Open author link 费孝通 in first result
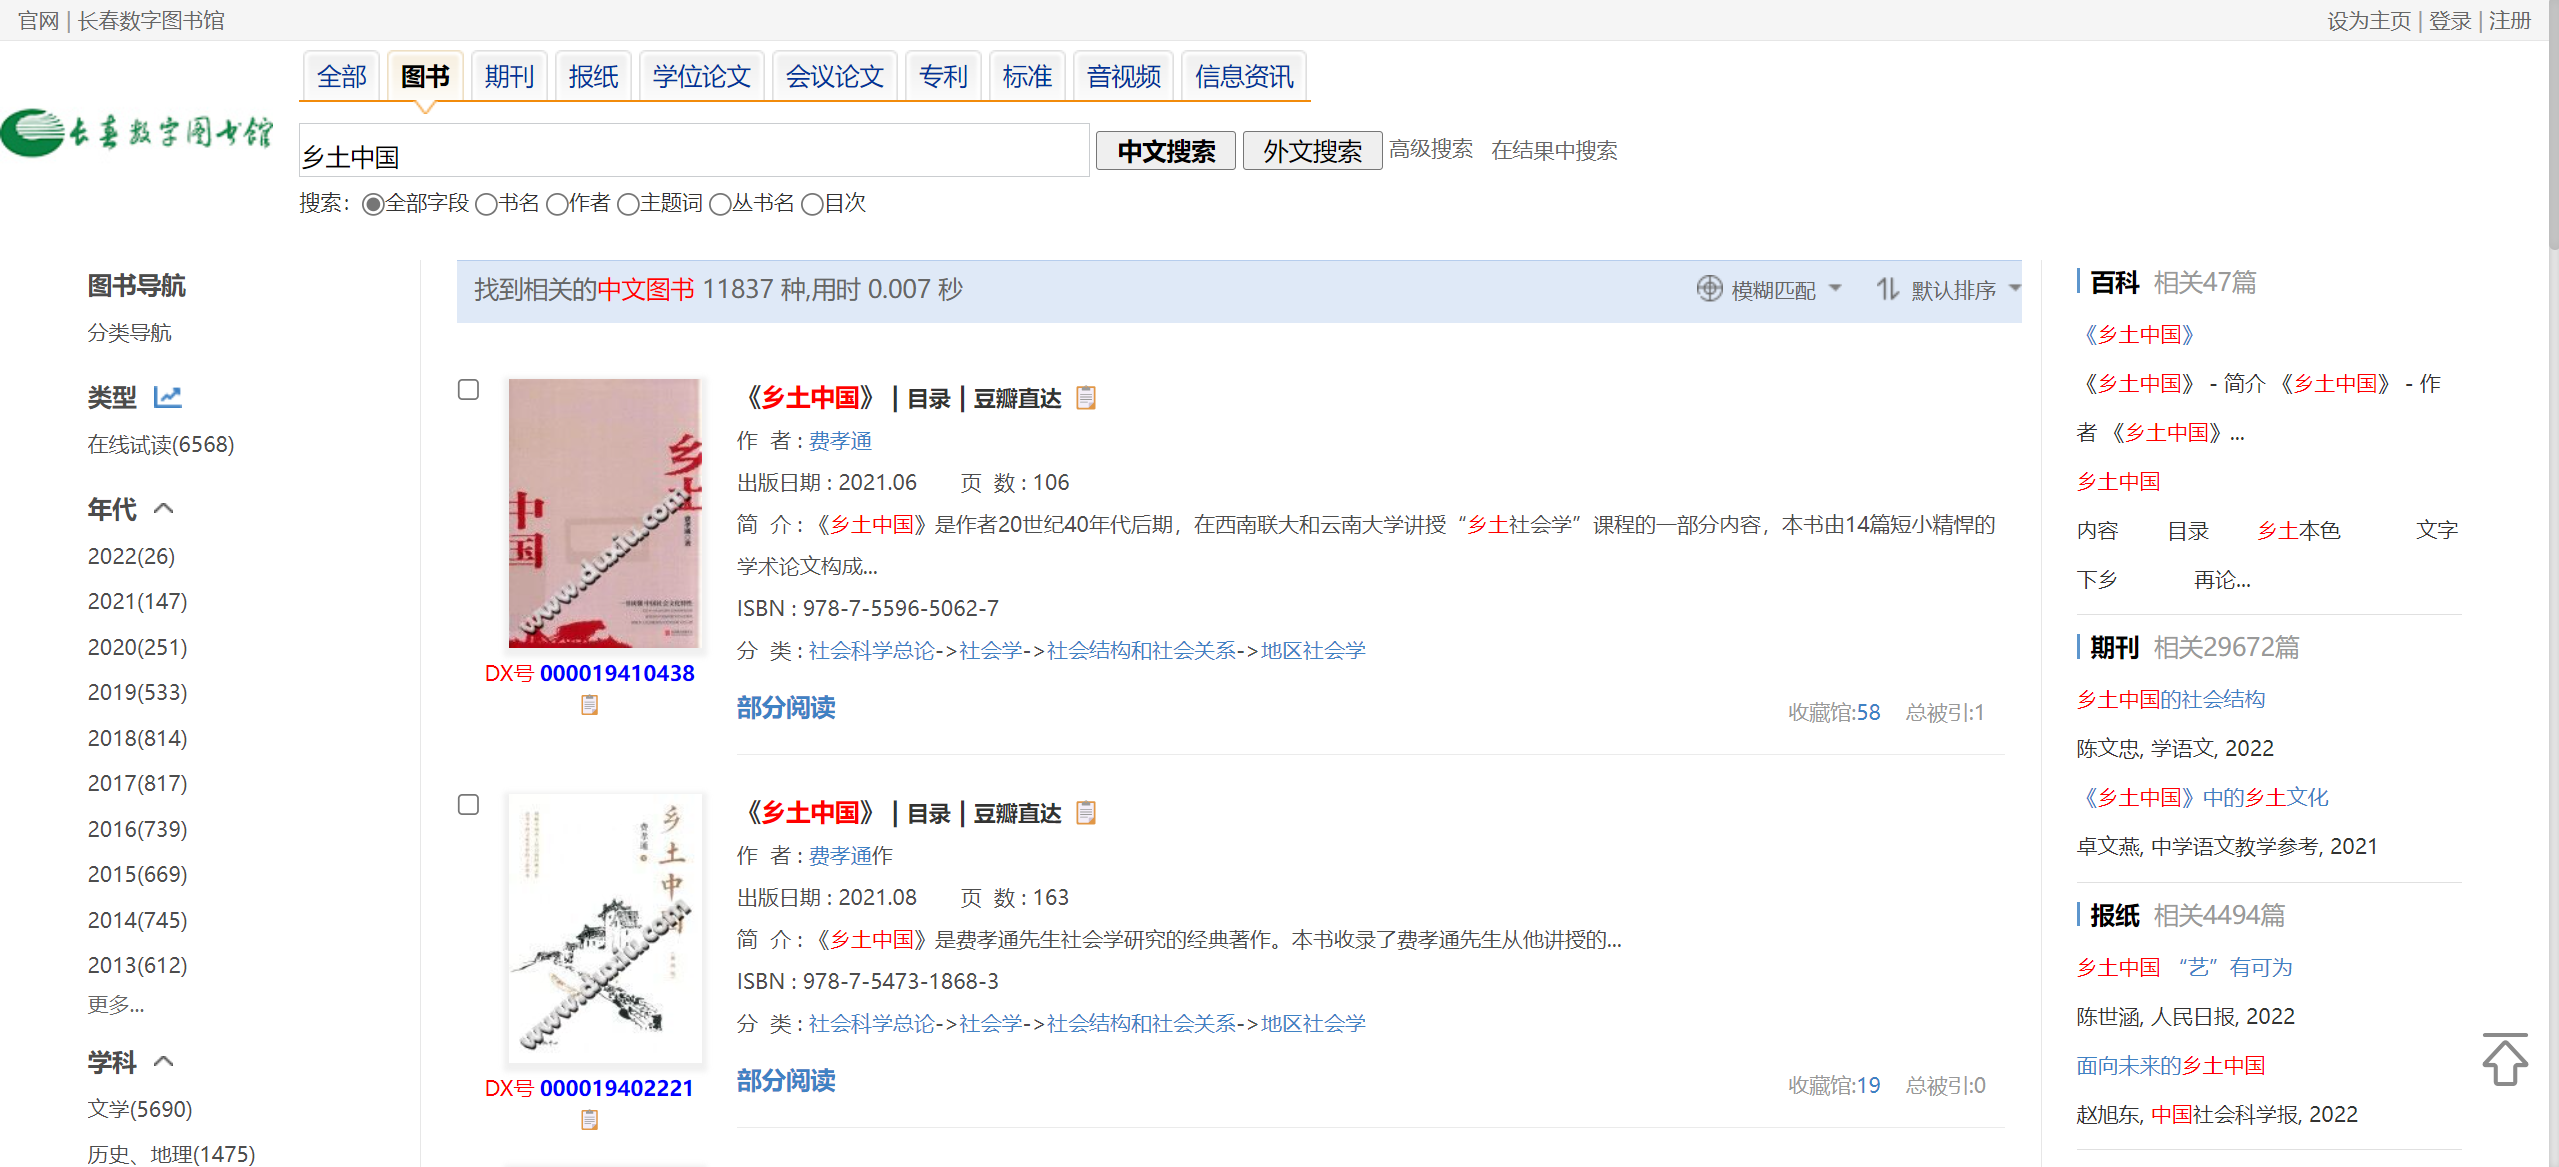 point(839,441)
